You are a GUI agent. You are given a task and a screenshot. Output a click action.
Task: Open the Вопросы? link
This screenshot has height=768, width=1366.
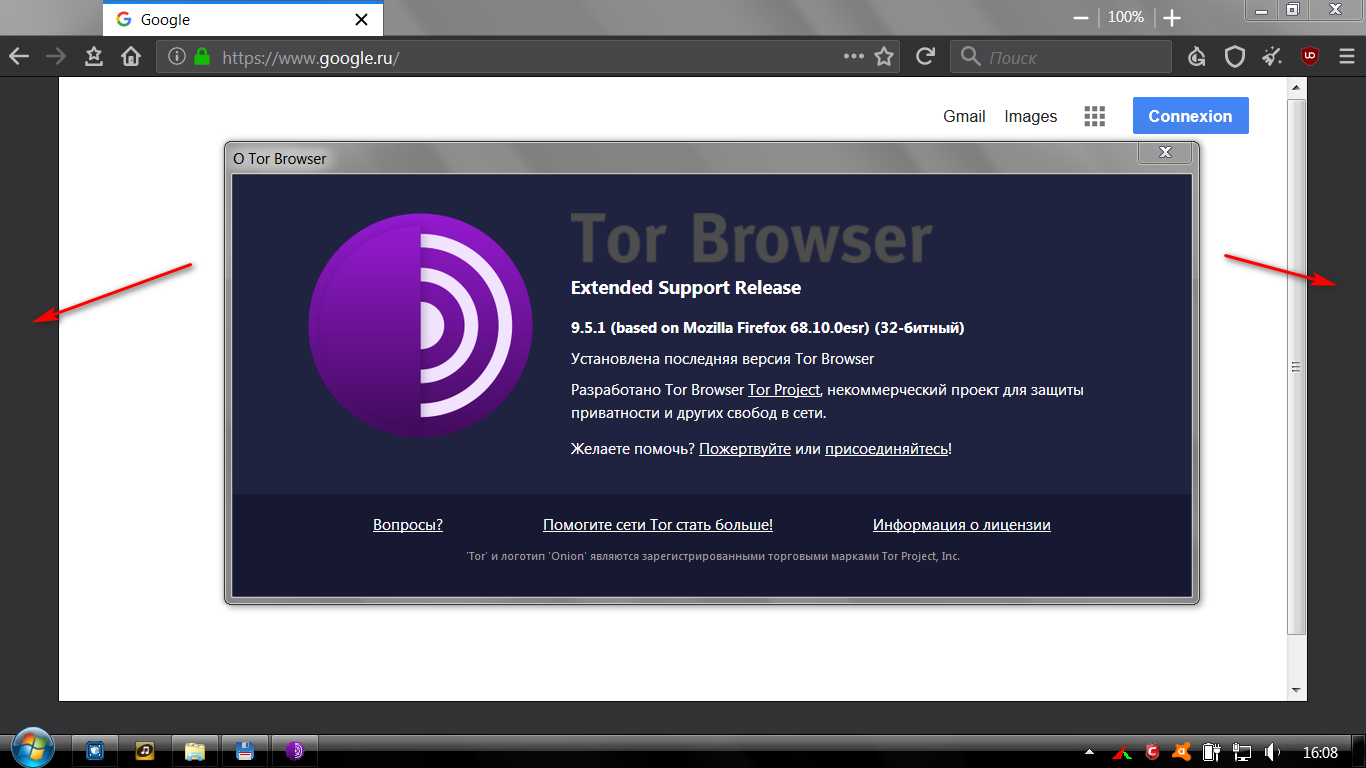(408, 525)
